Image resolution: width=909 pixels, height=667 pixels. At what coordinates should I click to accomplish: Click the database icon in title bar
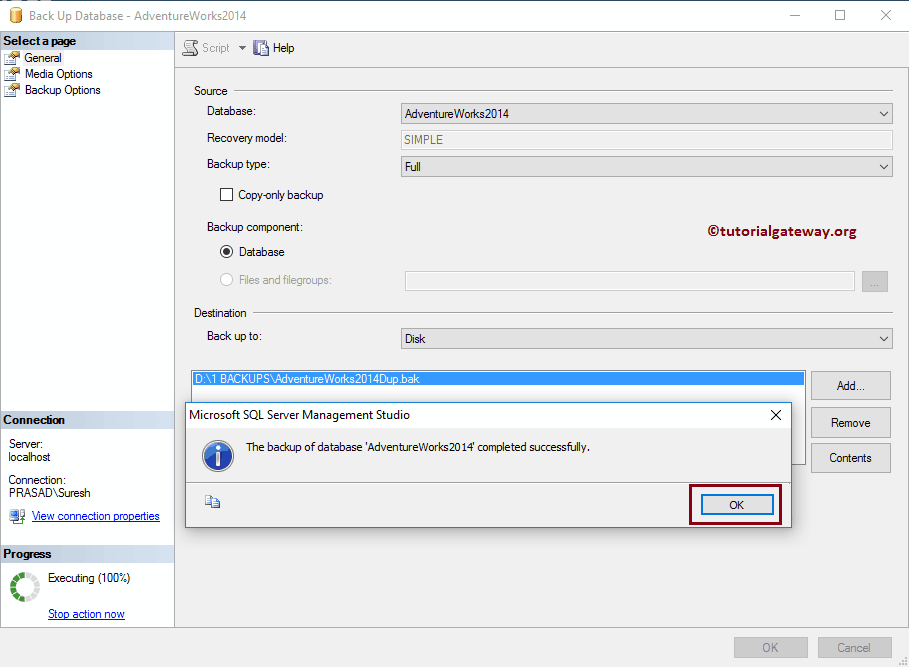(16, 15)
